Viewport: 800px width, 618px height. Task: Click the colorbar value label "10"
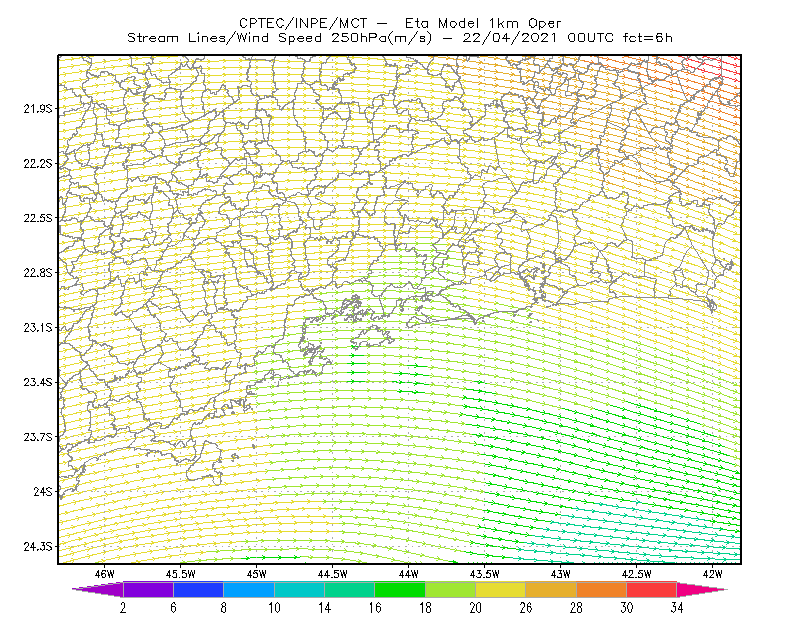click(274, 608)
